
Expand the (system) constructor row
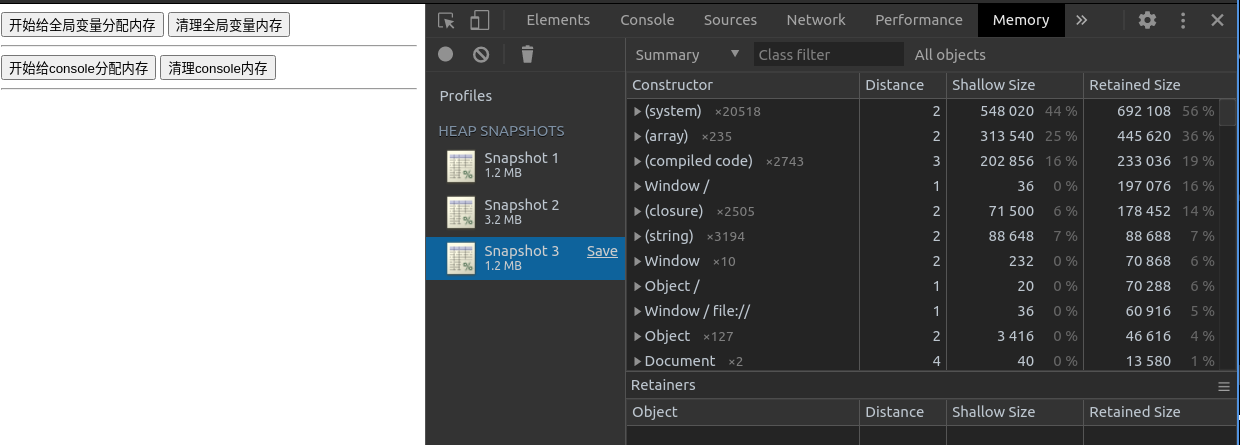pos(638,111)
